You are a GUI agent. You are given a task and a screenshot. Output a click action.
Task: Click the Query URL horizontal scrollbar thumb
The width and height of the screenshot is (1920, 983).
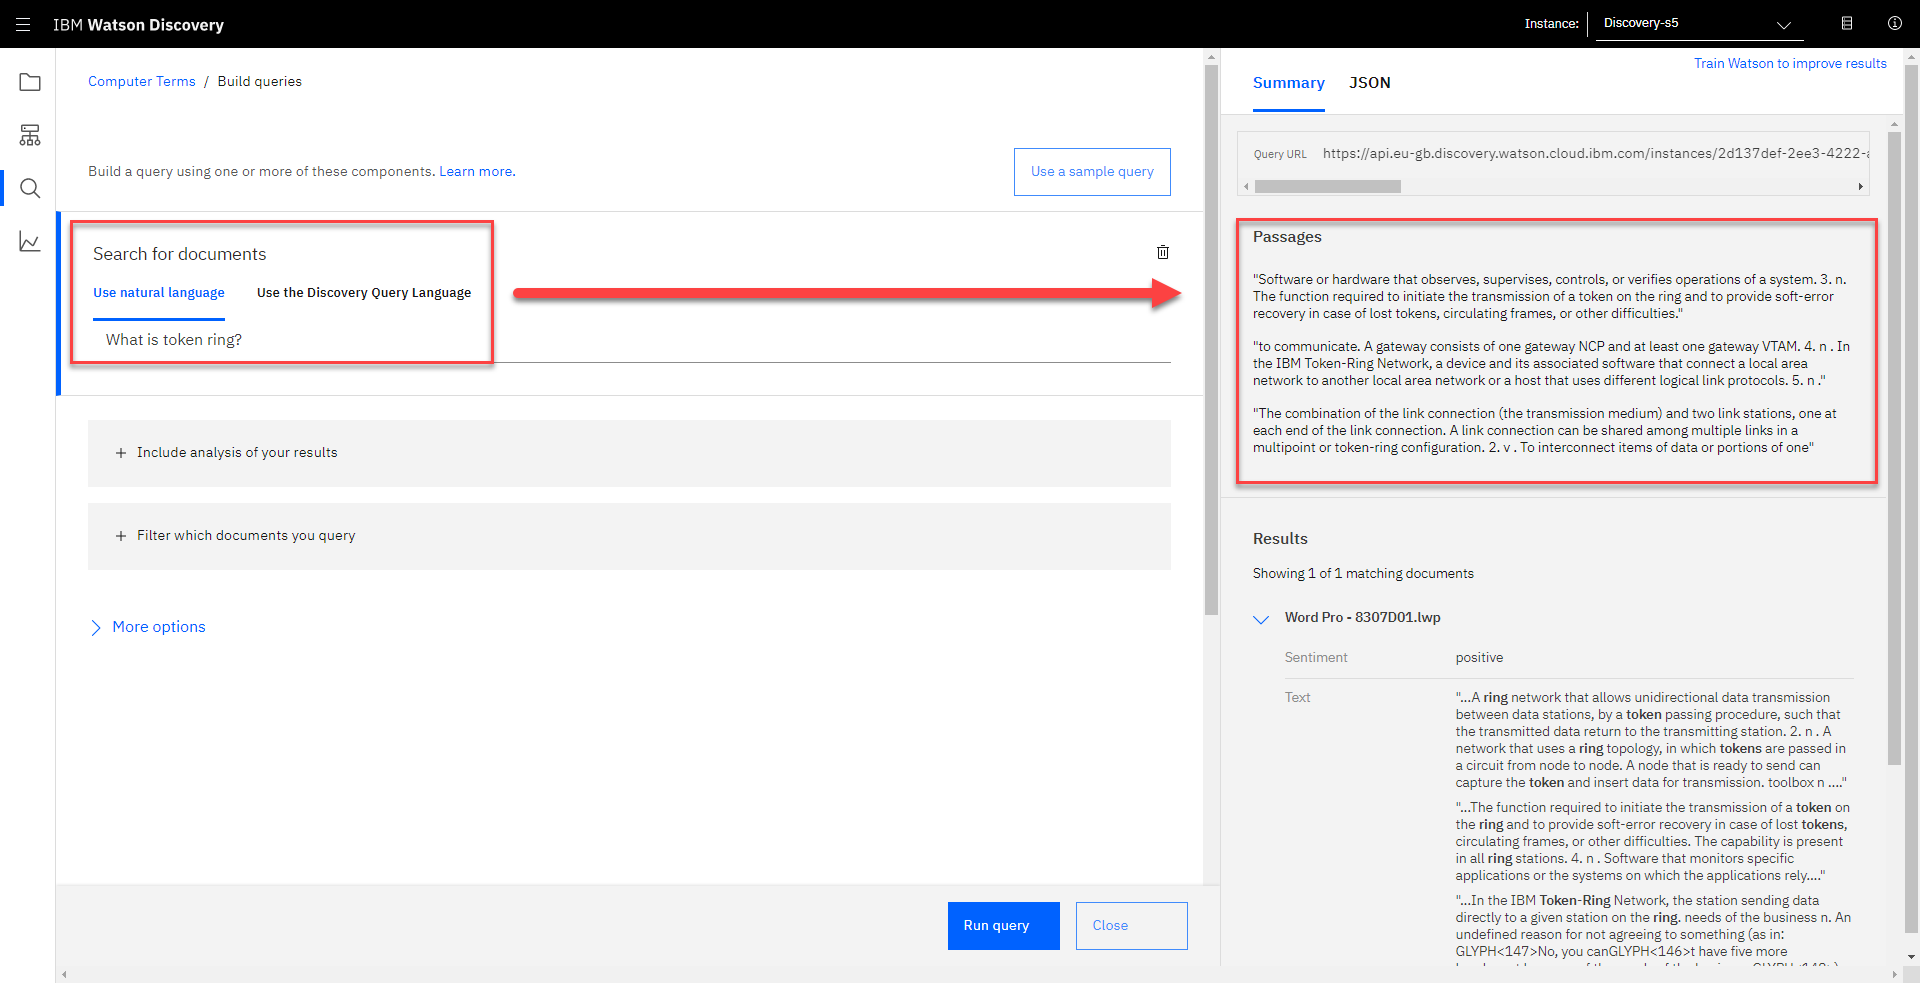[1327, 187]
